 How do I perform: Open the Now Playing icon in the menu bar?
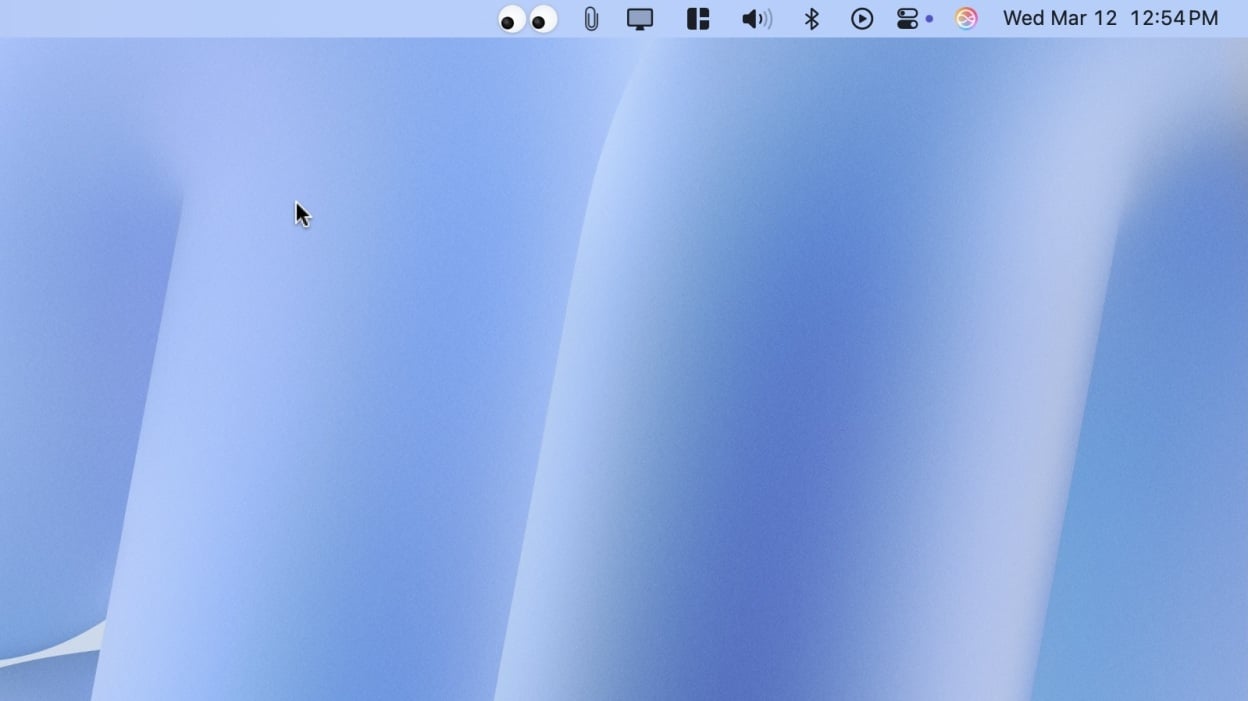861,18
